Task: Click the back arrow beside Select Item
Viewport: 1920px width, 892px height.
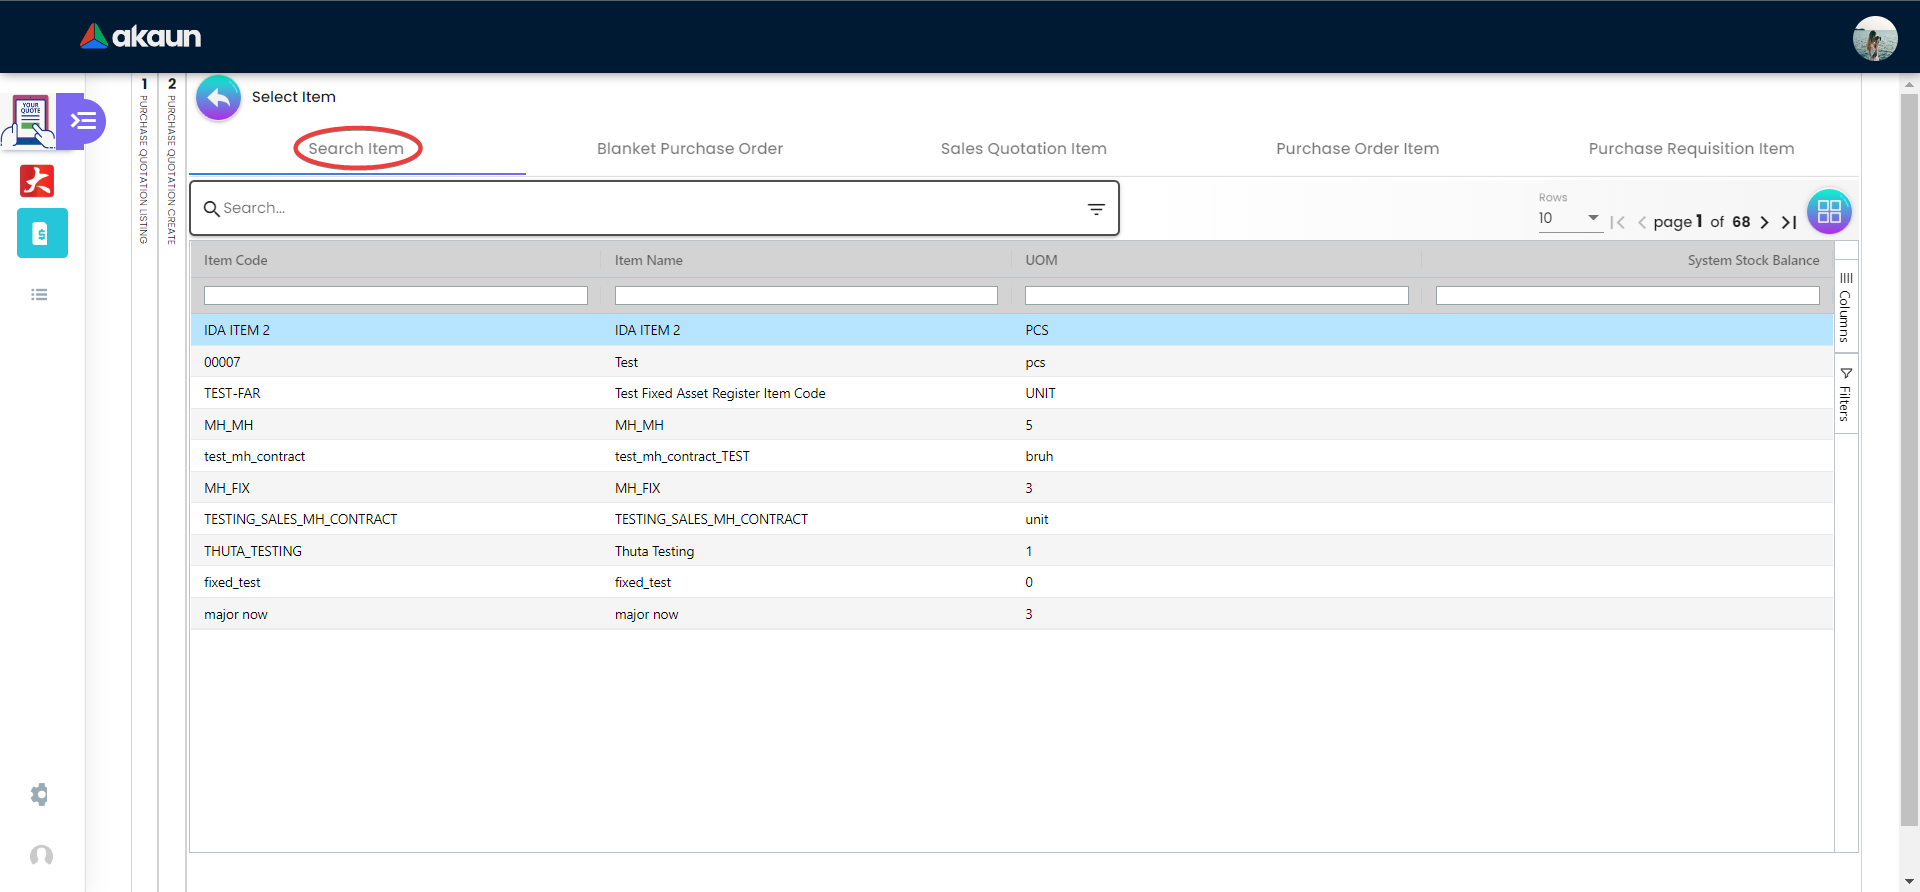Action: coord(218,98)
